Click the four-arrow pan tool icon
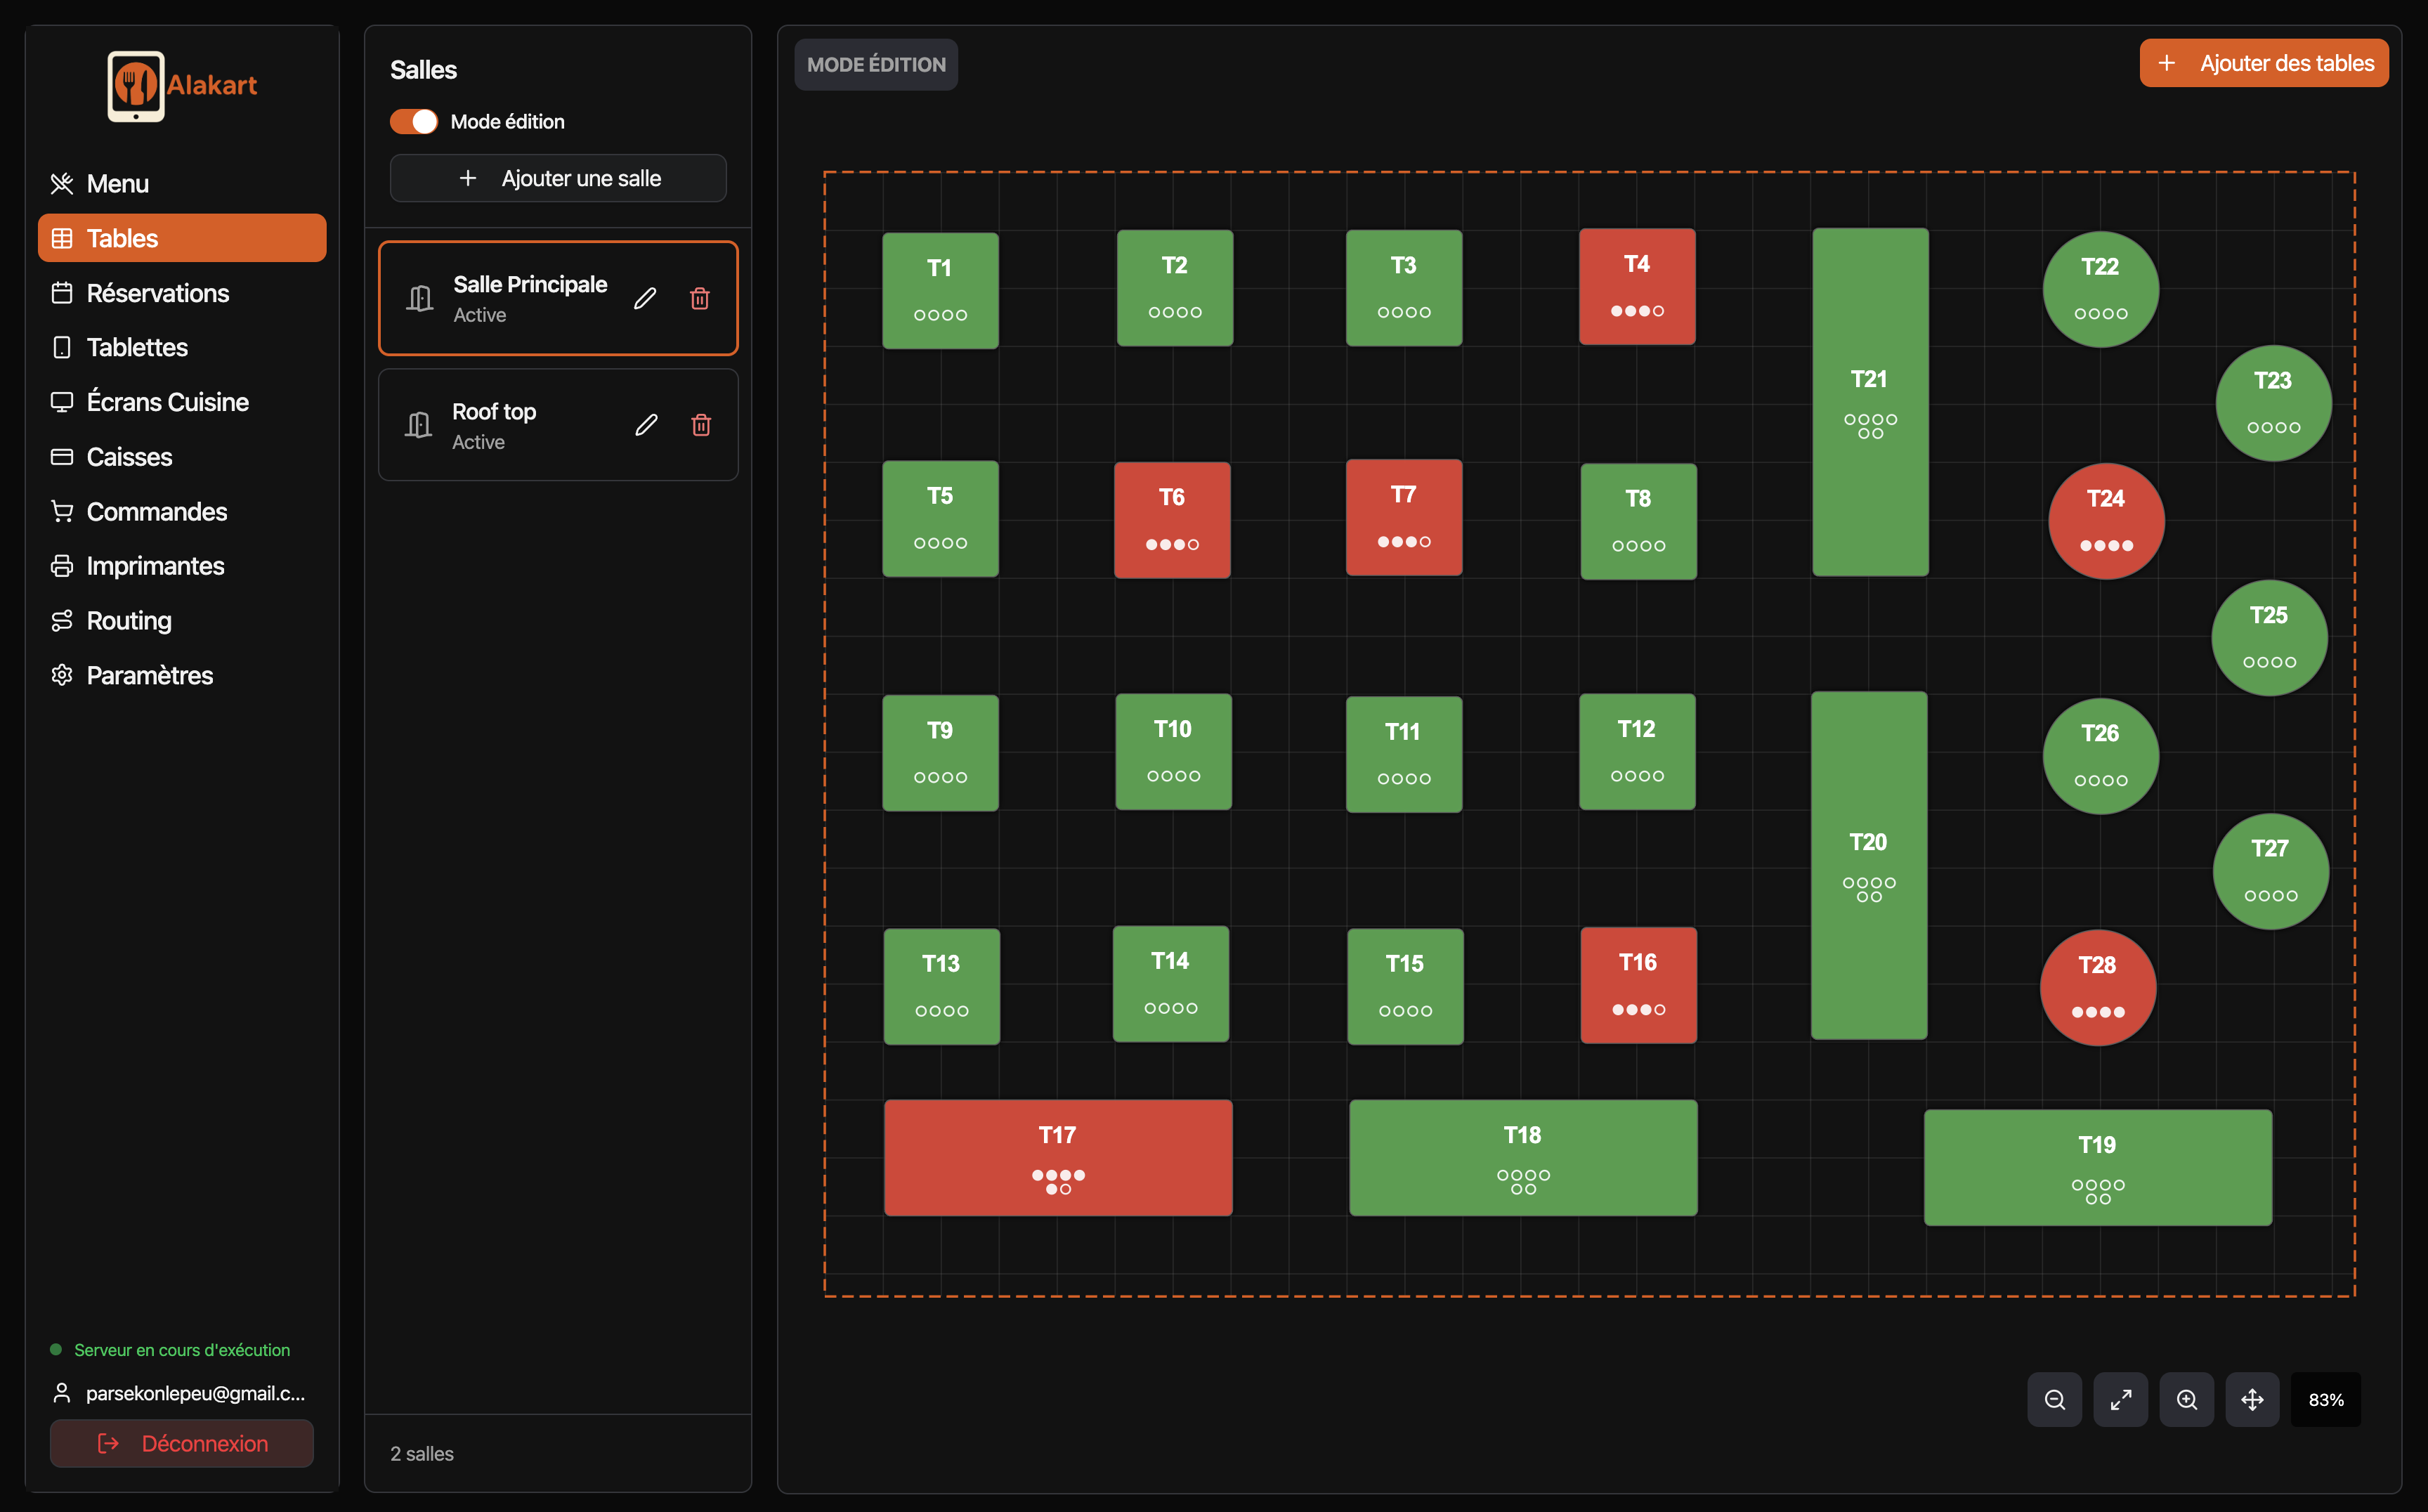 click(x=2252, y=1399)
